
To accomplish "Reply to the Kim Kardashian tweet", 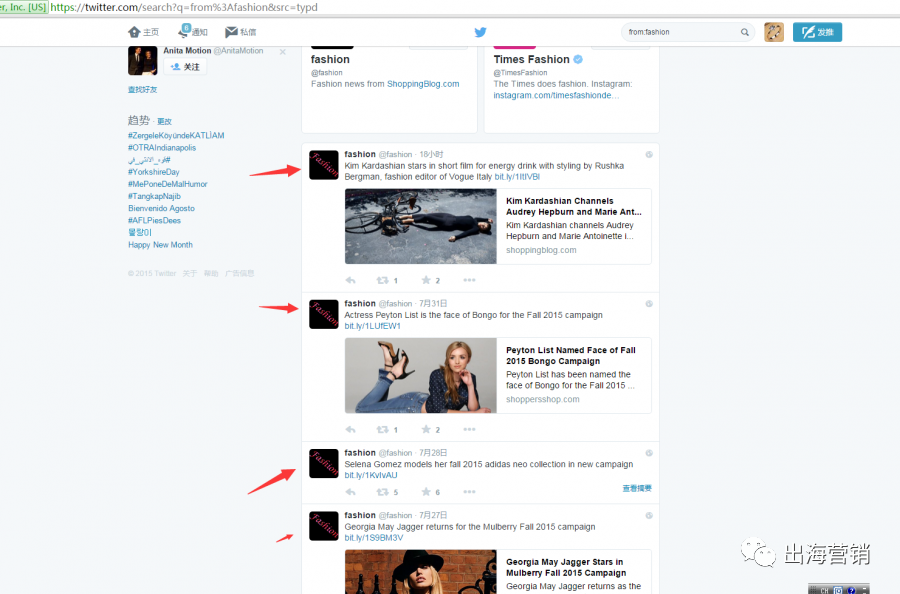I will (x=351, y=280).
